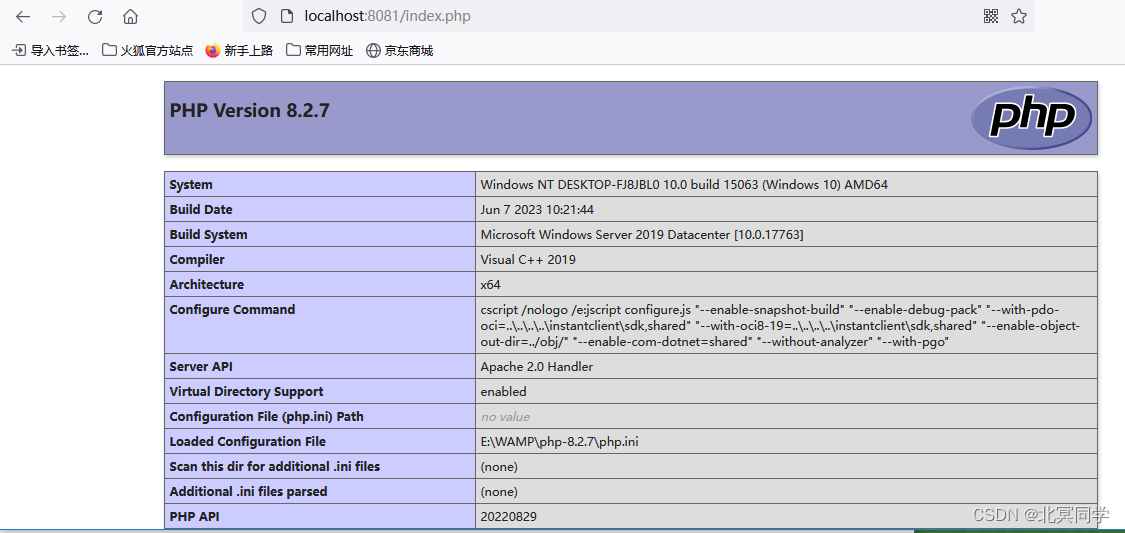
Task: Click the 'Architecture' row label
Action: [x=207, y=284]
